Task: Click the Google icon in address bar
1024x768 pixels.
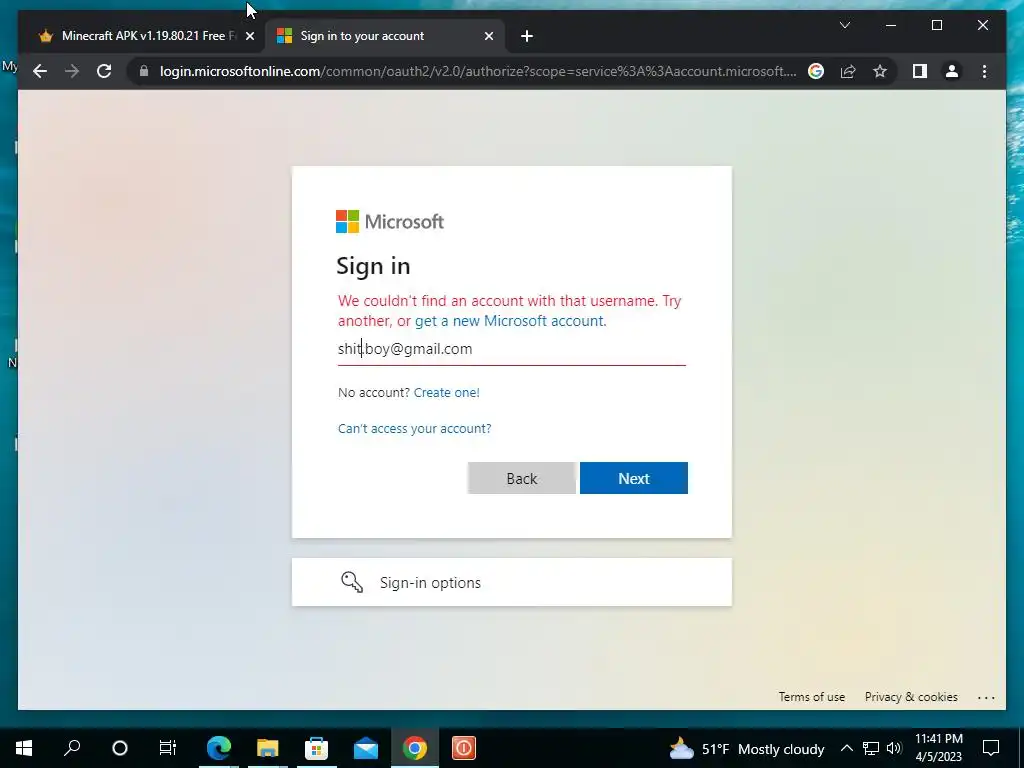Action: (x=816, y=71)
